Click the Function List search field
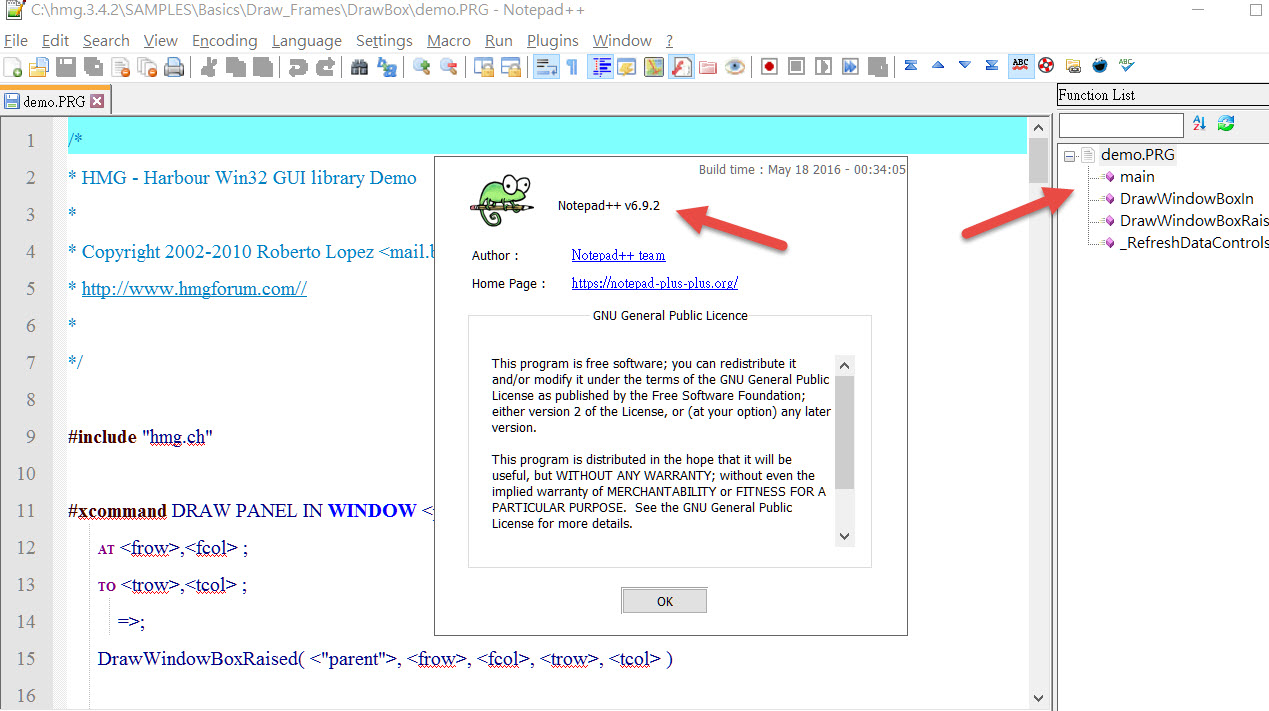This screenshot has width=1269, height=711. (1120, 125)
